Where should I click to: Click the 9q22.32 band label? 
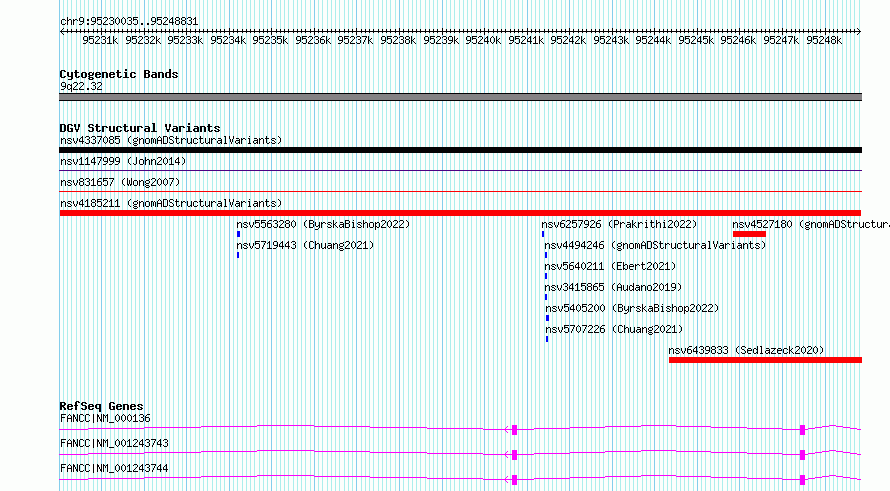[x=81, y=86]
